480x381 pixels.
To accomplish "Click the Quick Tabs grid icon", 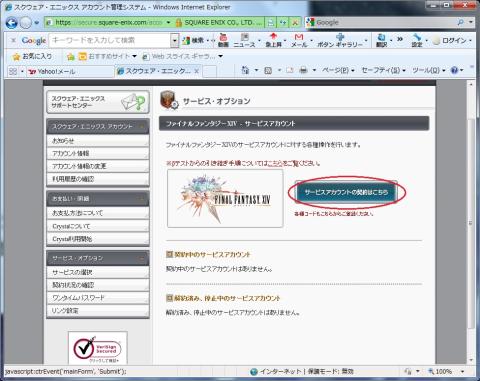I will click(x=13, y=71).
